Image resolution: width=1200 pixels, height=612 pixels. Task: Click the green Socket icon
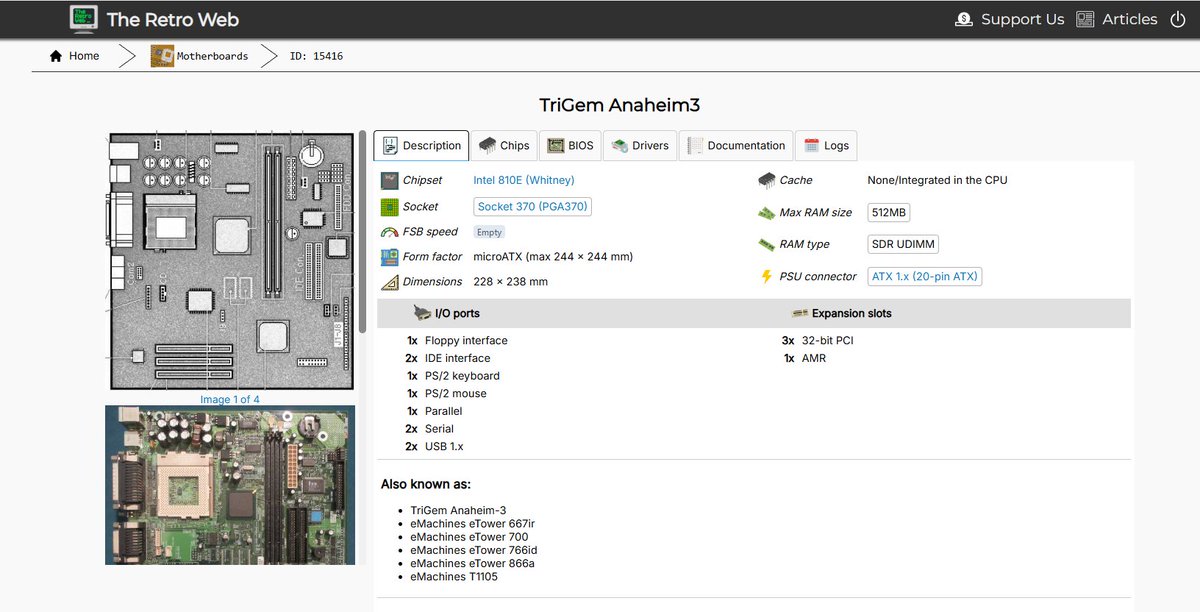click(390, 207)
